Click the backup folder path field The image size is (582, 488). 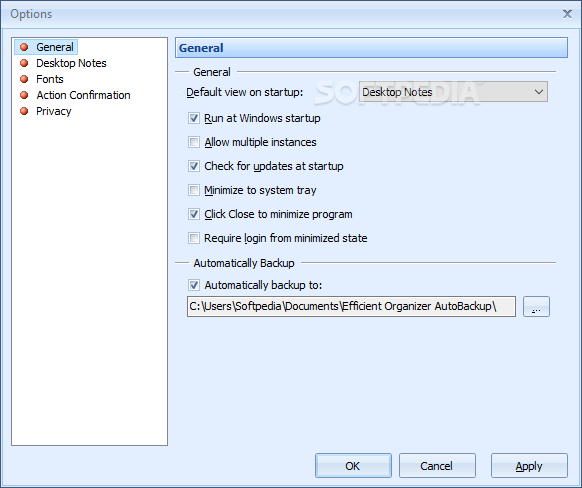click(351, 306)
